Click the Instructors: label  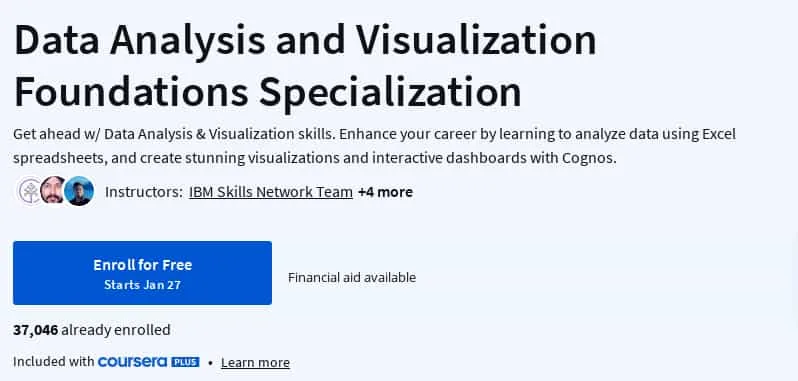point(144,192)
